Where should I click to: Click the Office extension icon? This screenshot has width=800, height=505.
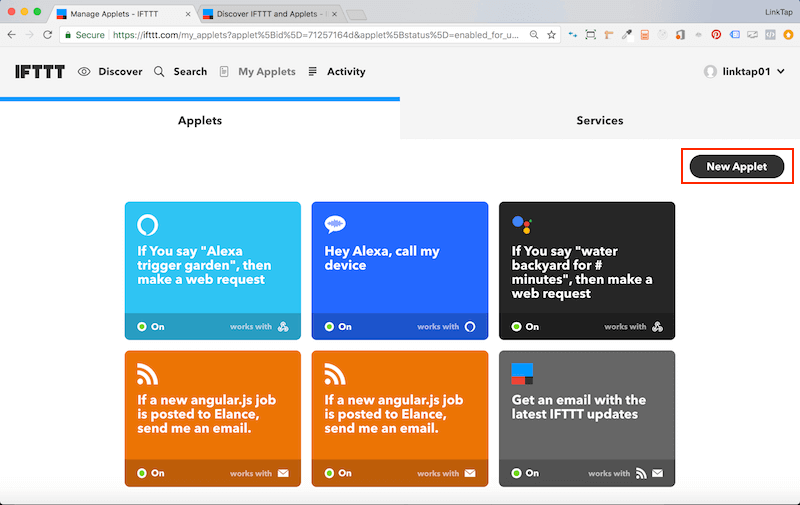(x=680, y=35)
